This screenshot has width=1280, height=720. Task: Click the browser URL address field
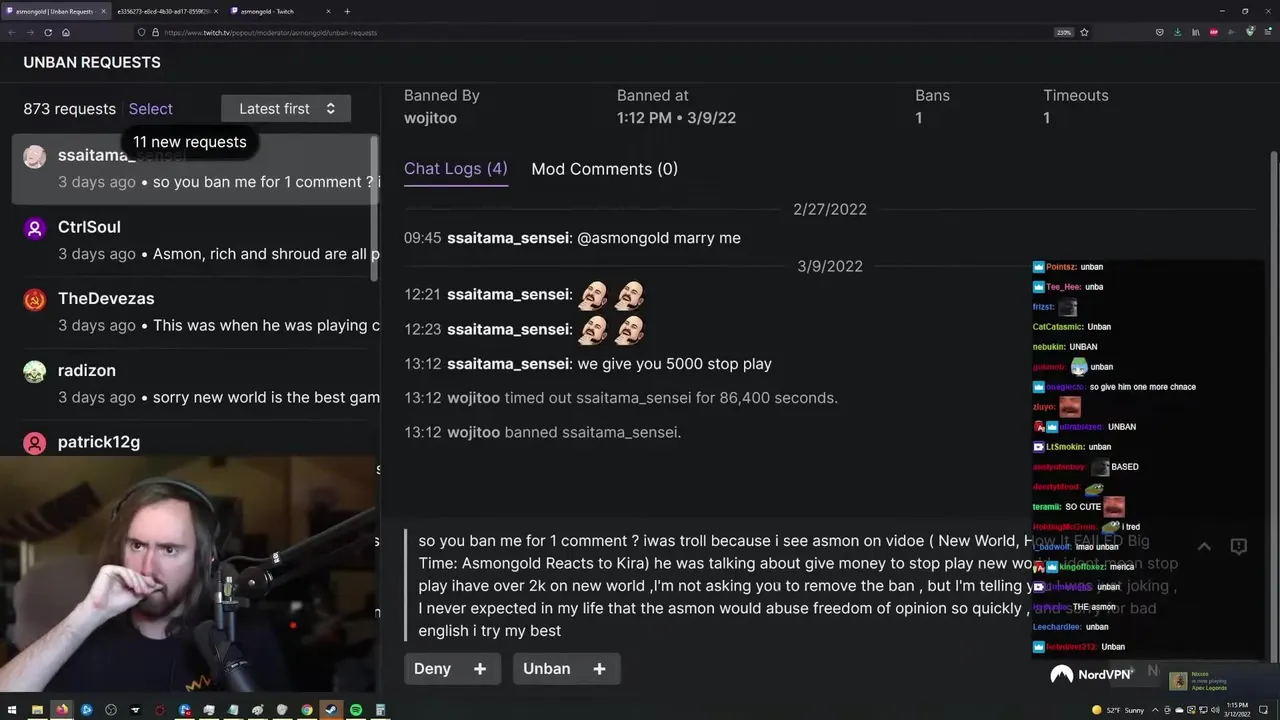(600, 32)
